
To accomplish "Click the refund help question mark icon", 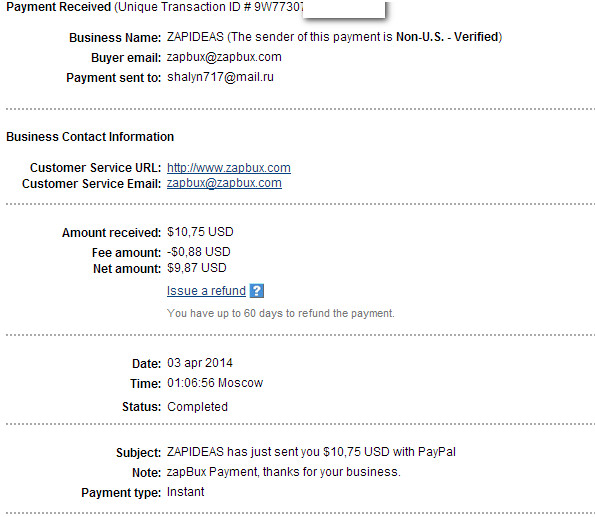I will (257, 291).
